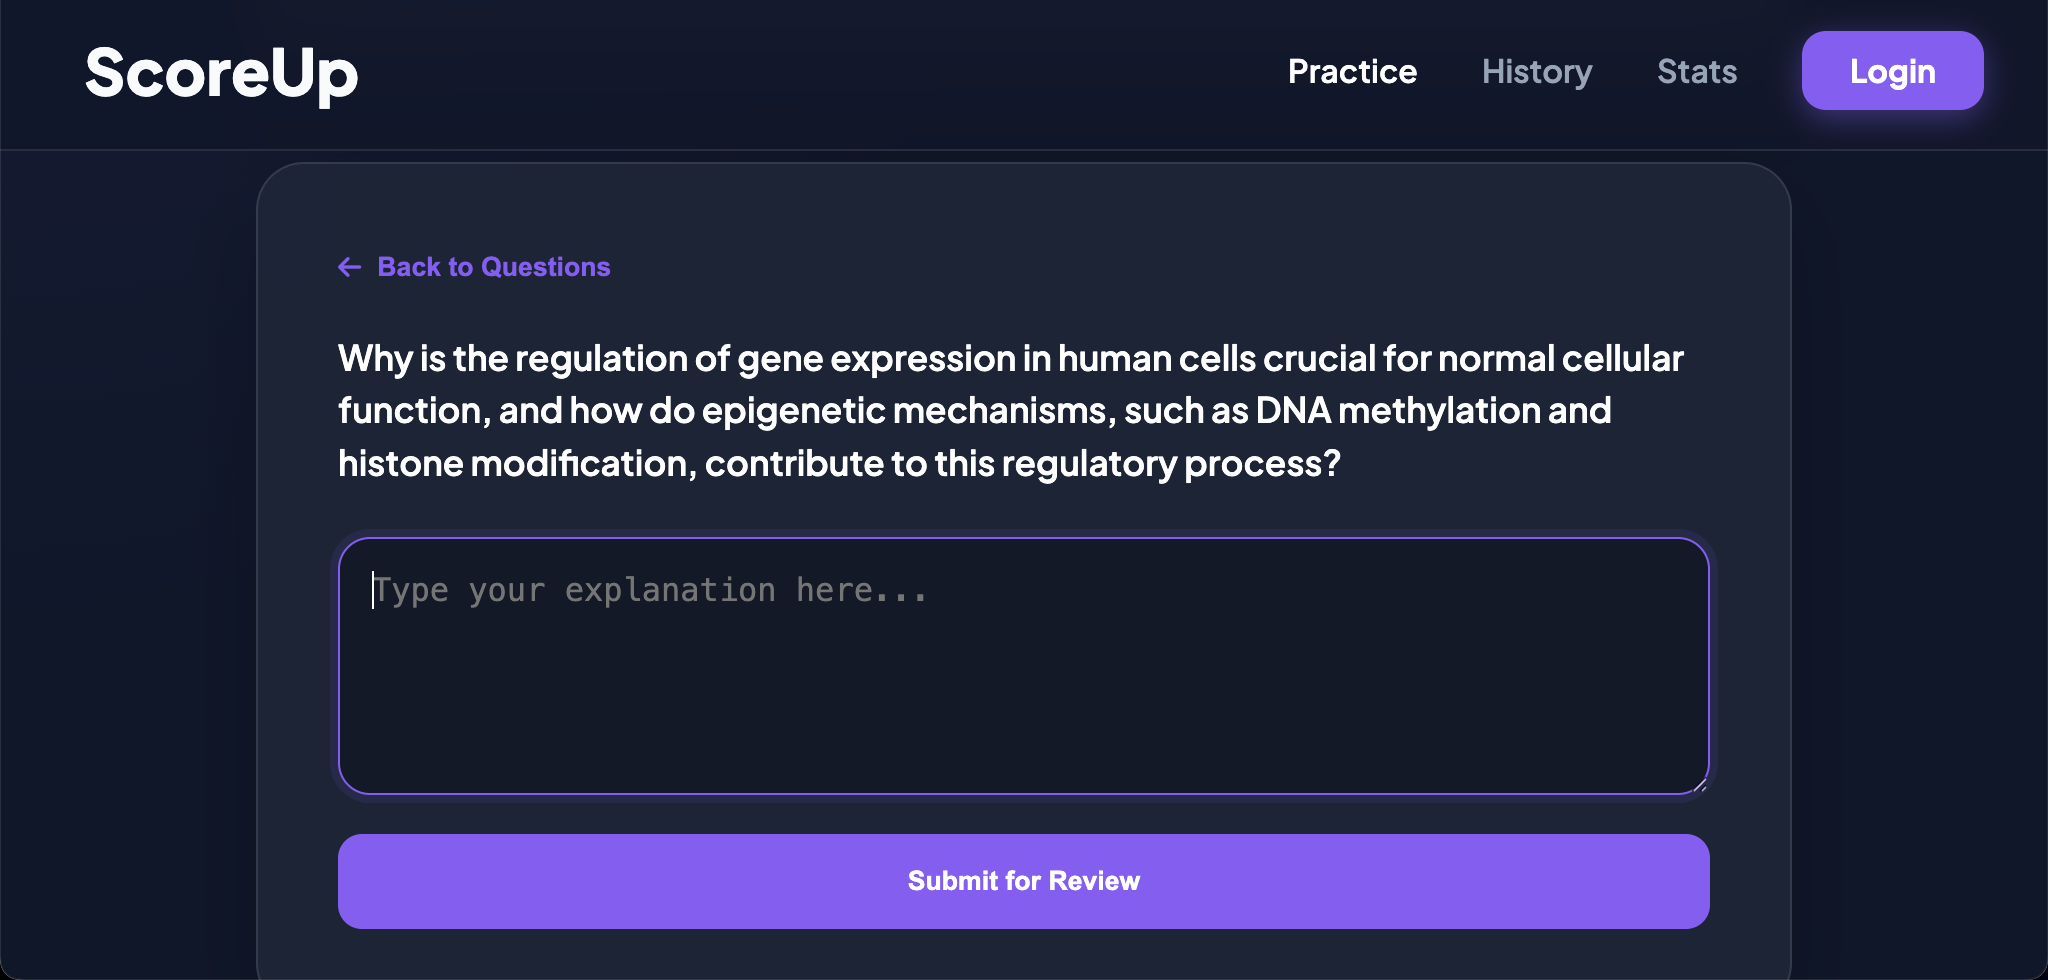Image resolution: width=2048 pixels, height=980 pixels.
Task: Click the wide Submit for Review button
Action: point(1024,881)
